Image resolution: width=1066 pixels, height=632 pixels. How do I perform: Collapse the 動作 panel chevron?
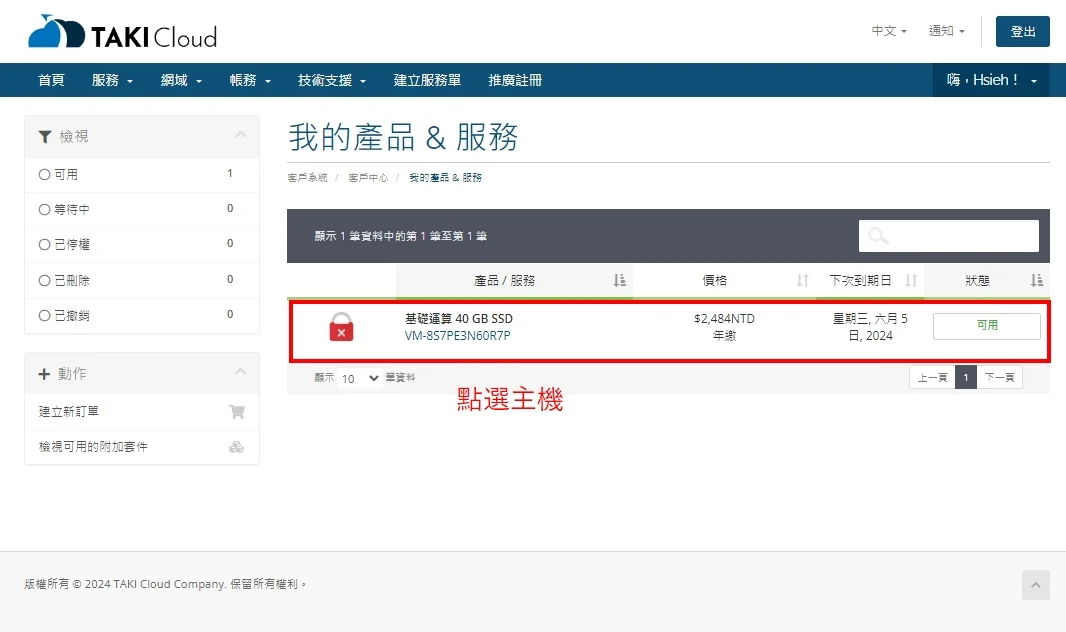point(240,372)
